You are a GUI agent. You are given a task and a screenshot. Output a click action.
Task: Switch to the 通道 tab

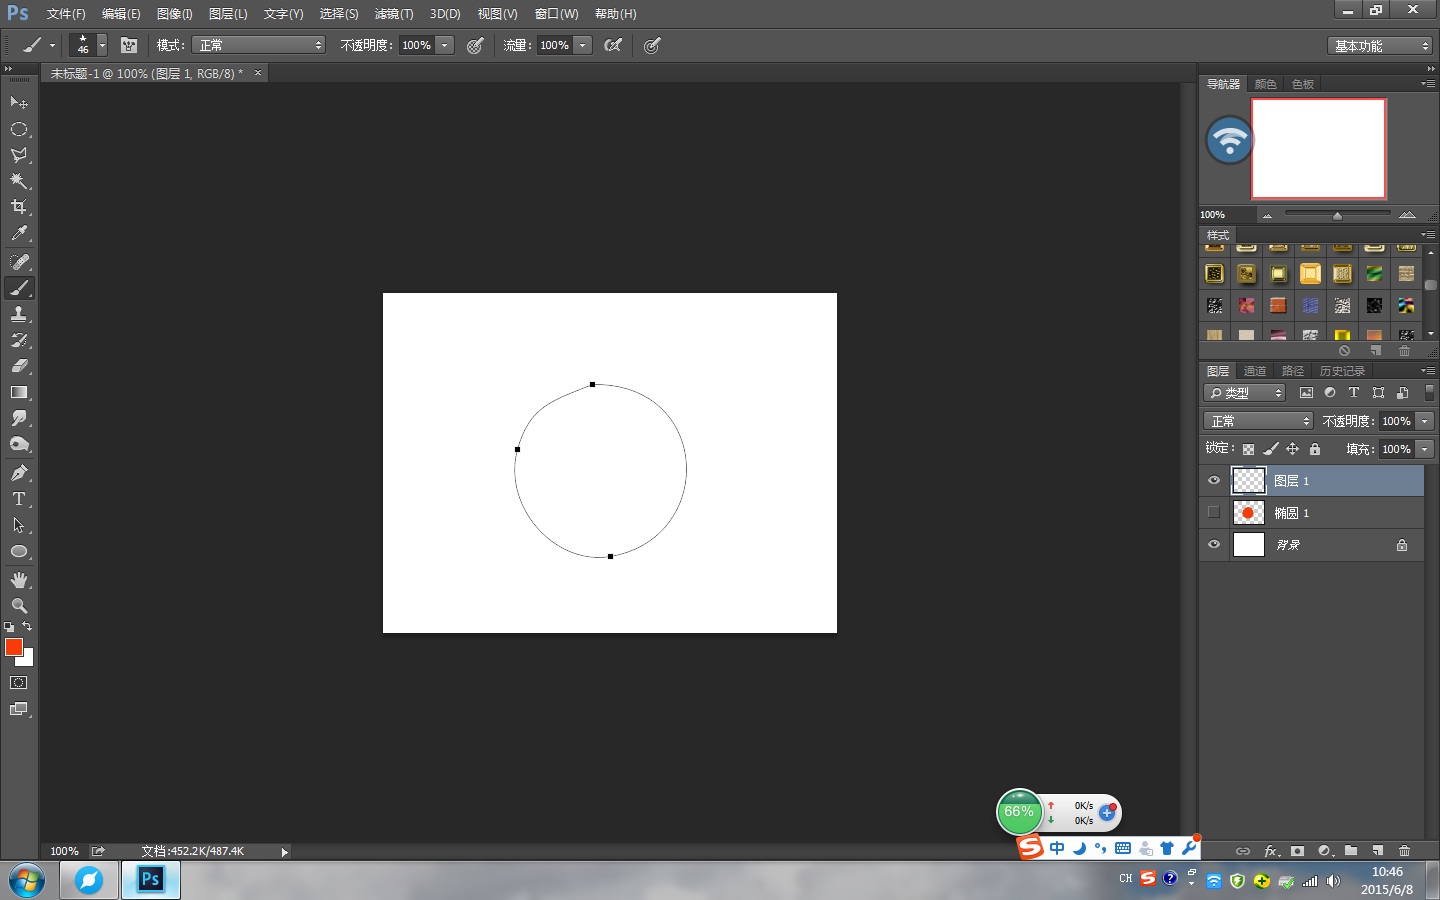(x=1255, y=371)
